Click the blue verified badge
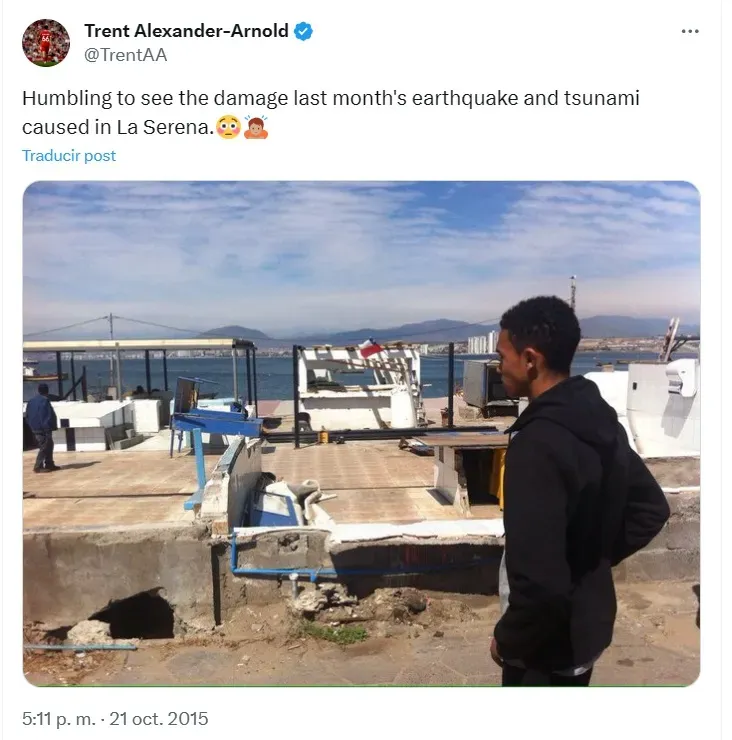Screen dimensions: 732x740 pyautogui.click(x=303, y=31)
